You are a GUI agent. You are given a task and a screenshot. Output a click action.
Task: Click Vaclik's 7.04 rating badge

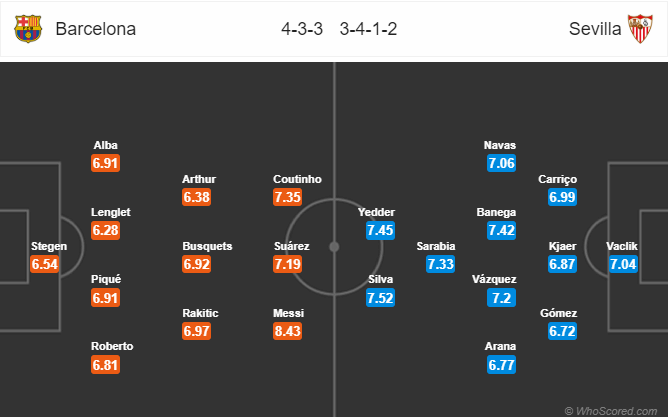pyautogui.click(x=623, y=264)
